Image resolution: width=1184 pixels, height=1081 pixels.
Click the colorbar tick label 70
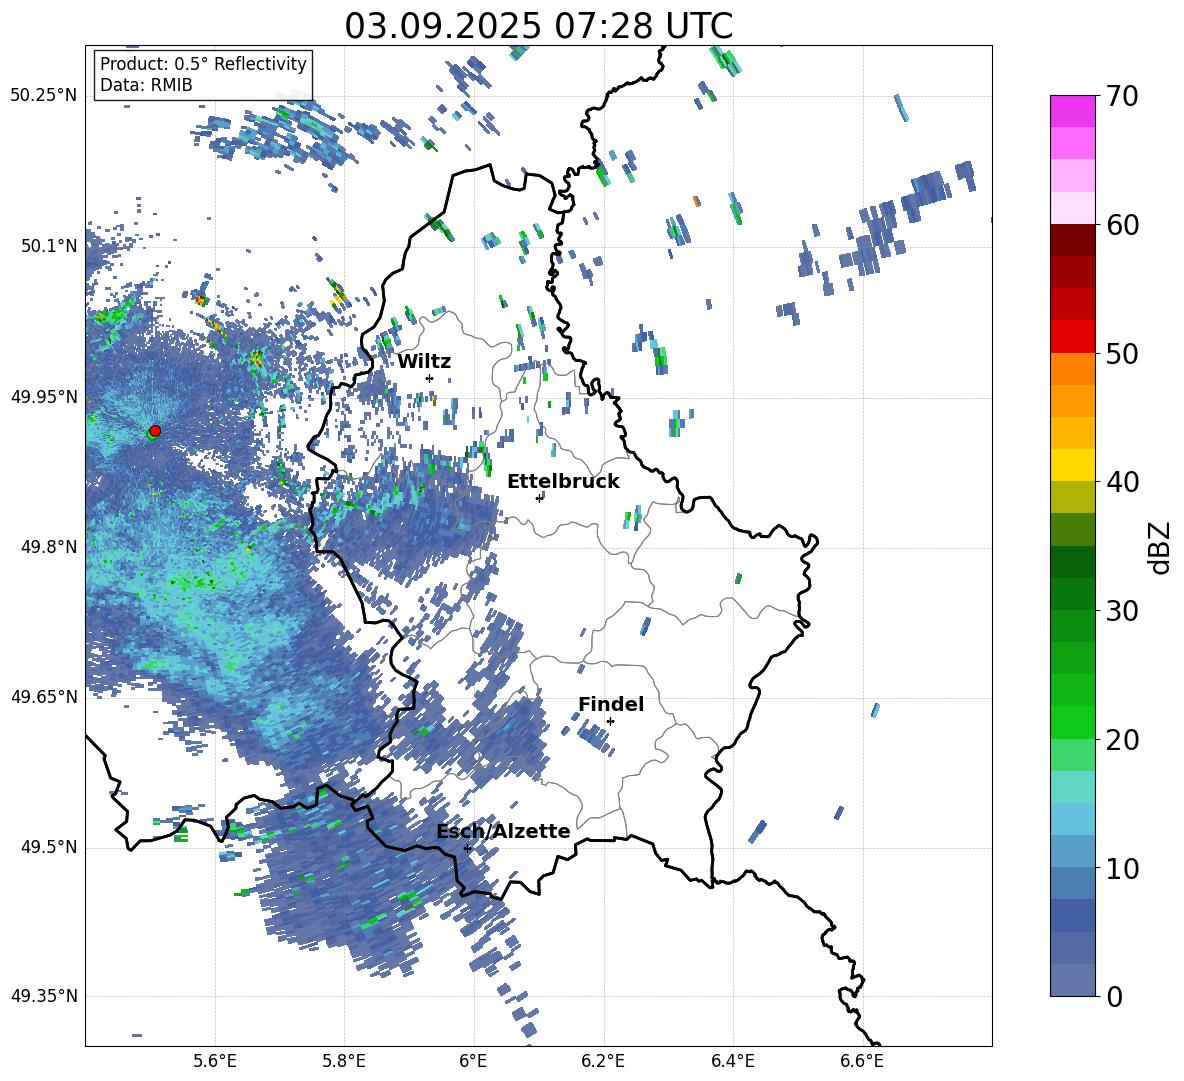[1122, 96]
